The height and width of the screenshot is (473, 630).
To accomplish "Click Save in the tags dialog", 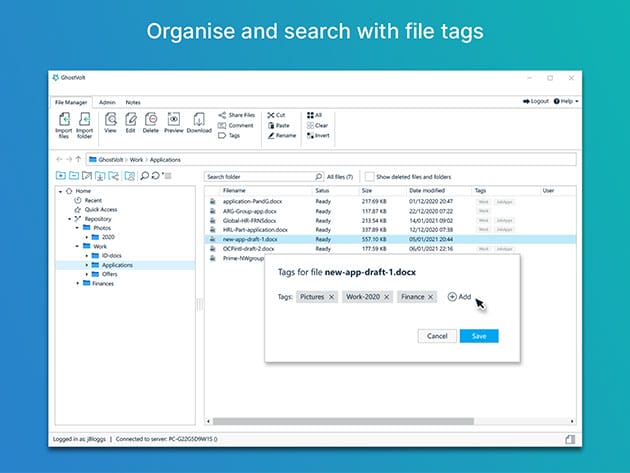I will click(479, 336).
